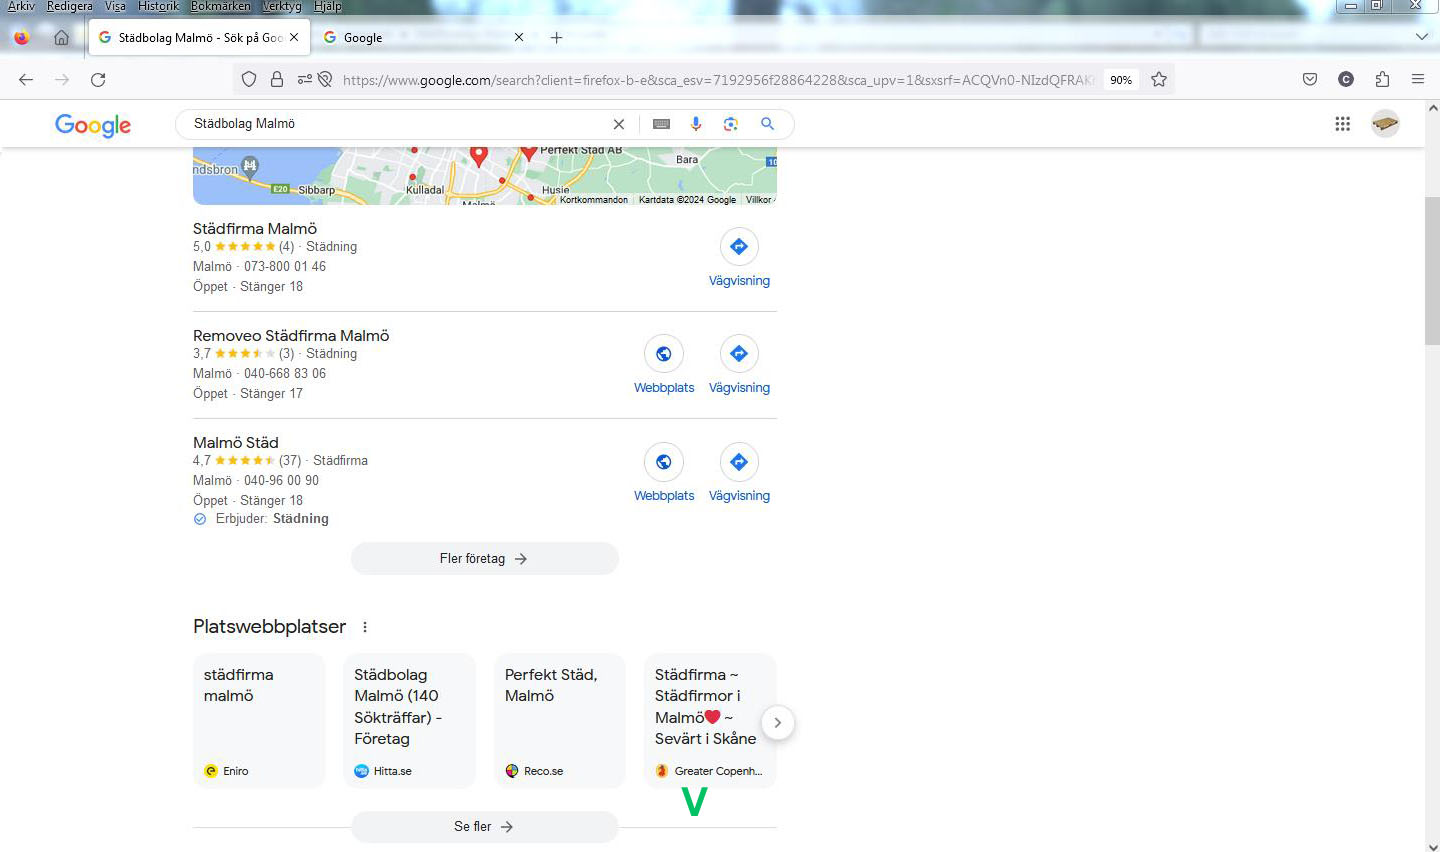Reload the current page
The width and height of the screenshot is (1440, 852).
(x=98, y=80)
